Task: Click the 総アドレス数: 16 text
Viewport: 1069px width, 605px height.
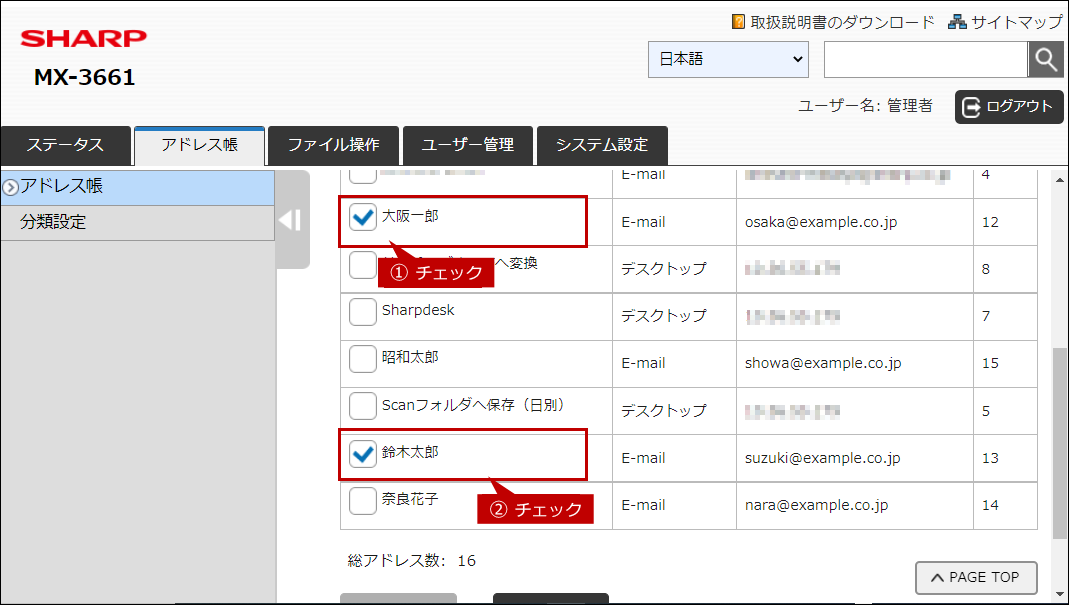Action: click(x=412, y=561)
